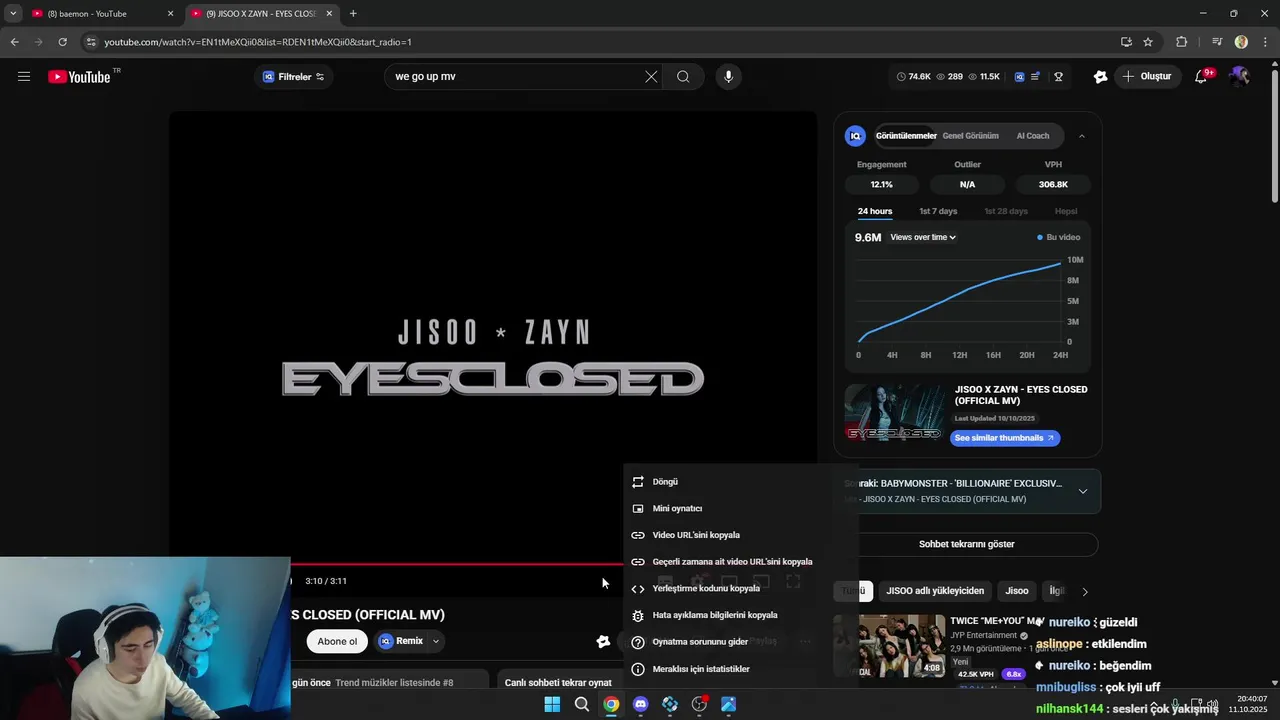This screenshot has width=1280, height=720.
Task: Toggle the Bu video chart legend
Action: 1059,237
